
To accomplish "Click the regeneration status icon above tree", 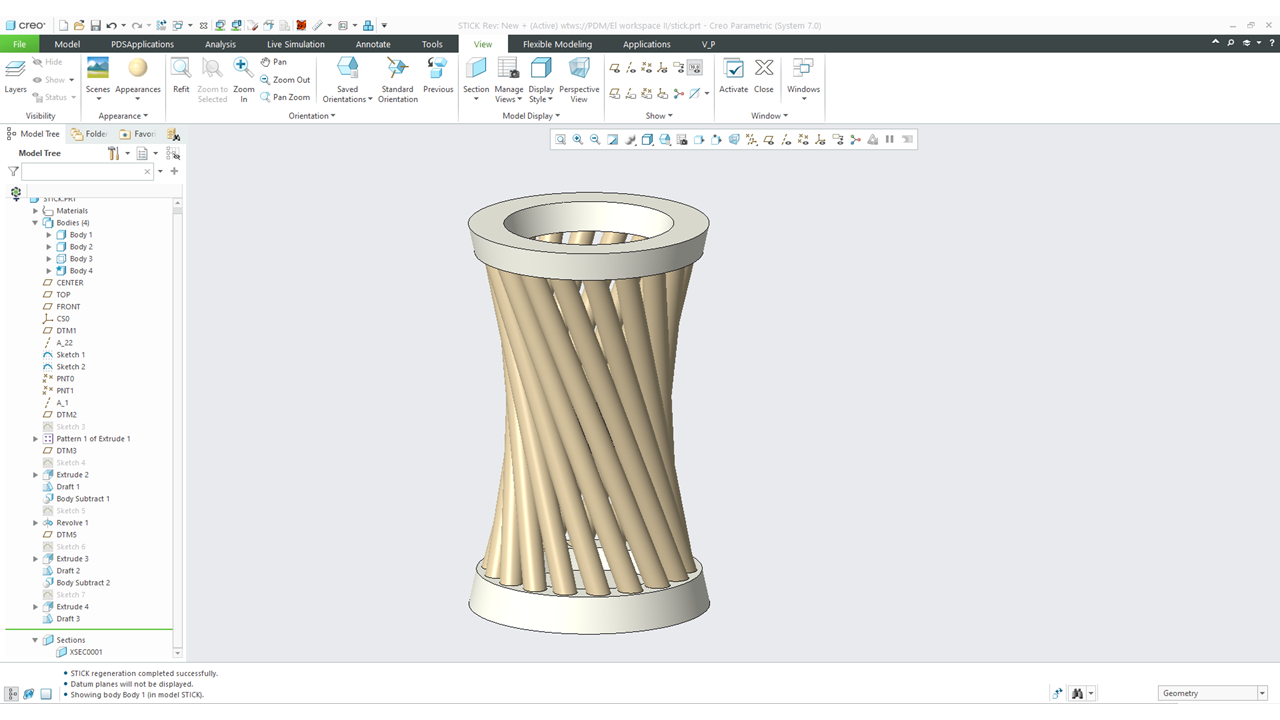I will pos(16,193).
